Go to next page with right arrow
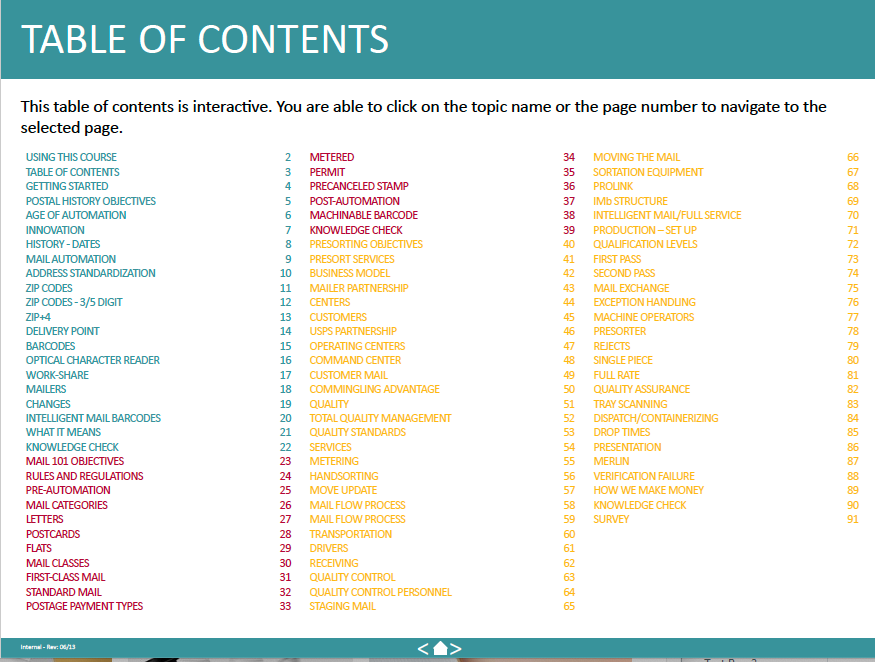875x662 pixels. (456, 649)
